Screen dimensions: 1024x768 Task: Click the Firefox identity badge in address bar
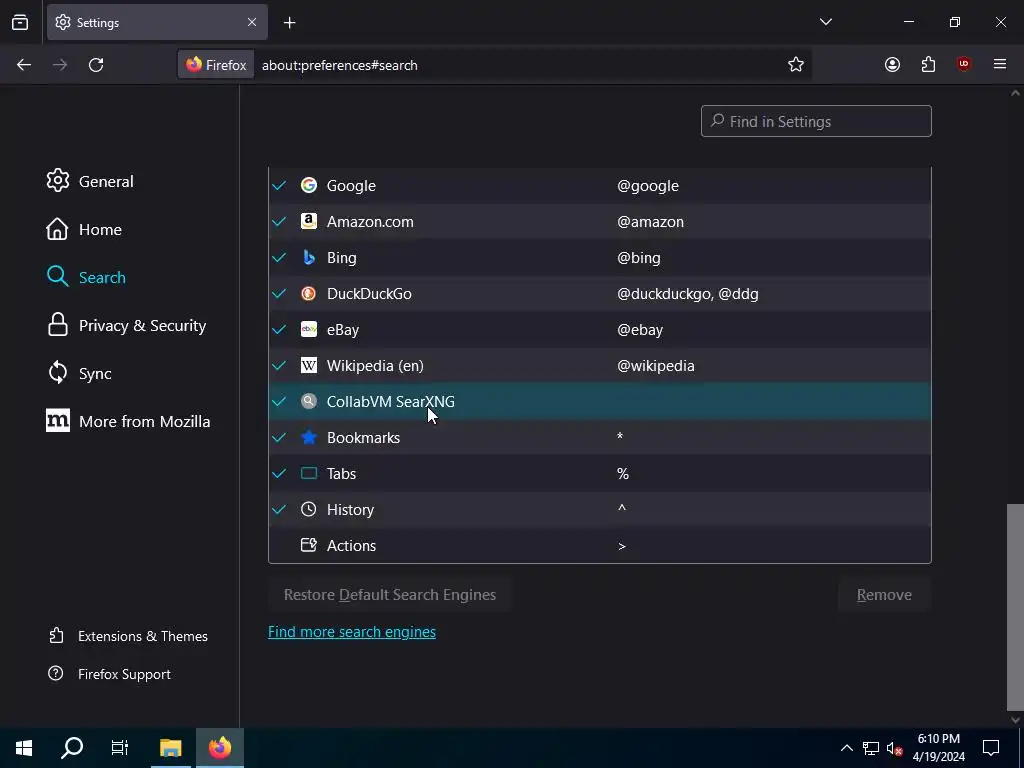pyautogui.click(x=216, y=65)
